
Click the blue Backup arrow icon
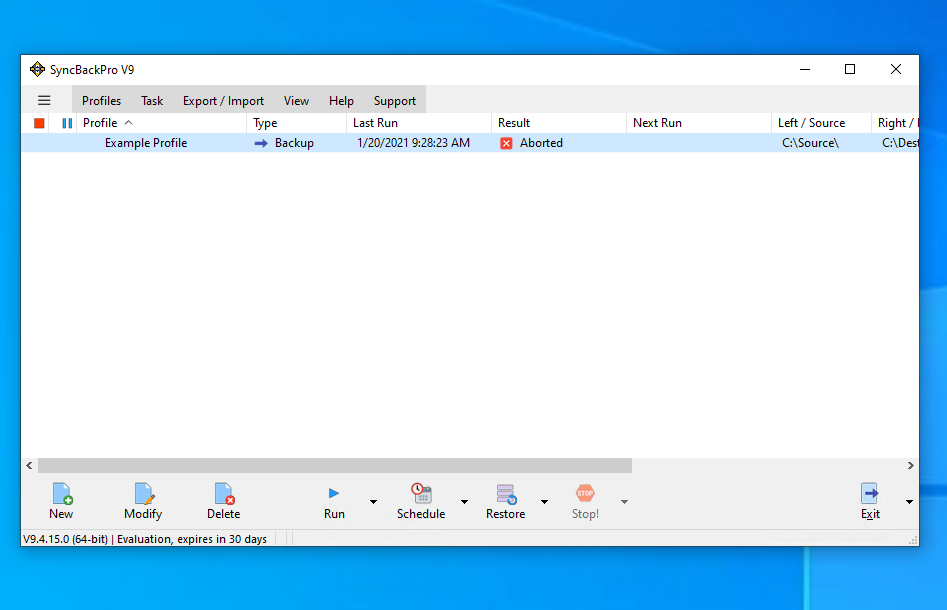pyautogui.click(x=261, y=143)
